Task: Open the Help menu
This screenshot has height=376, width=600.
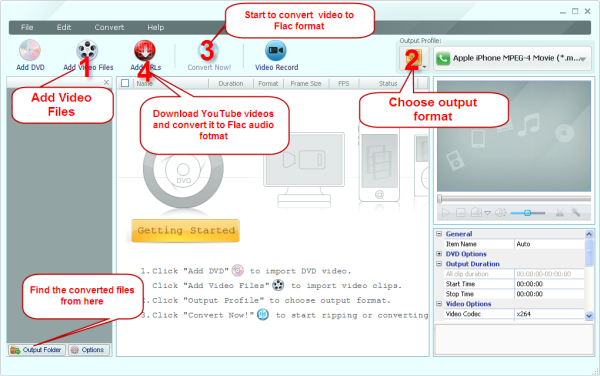Action: pos(155,27)
